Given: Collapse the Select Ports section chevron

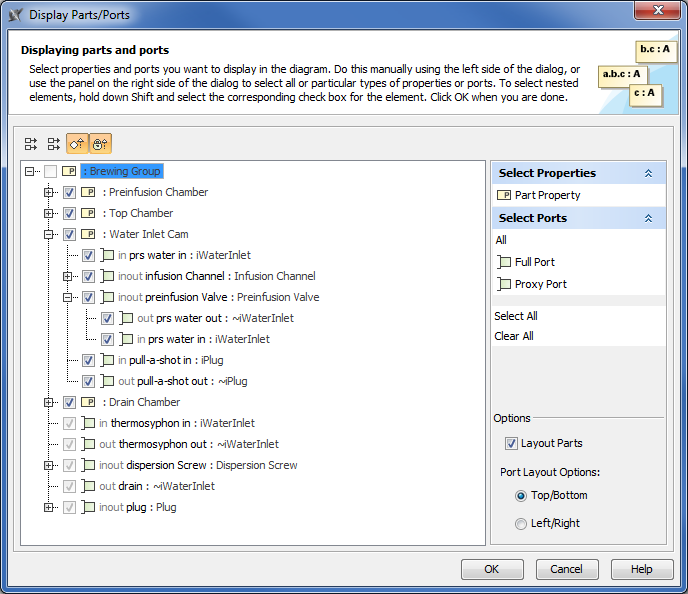Looking at the screenshot, I should pyautogui.click(x=649, y=218).
